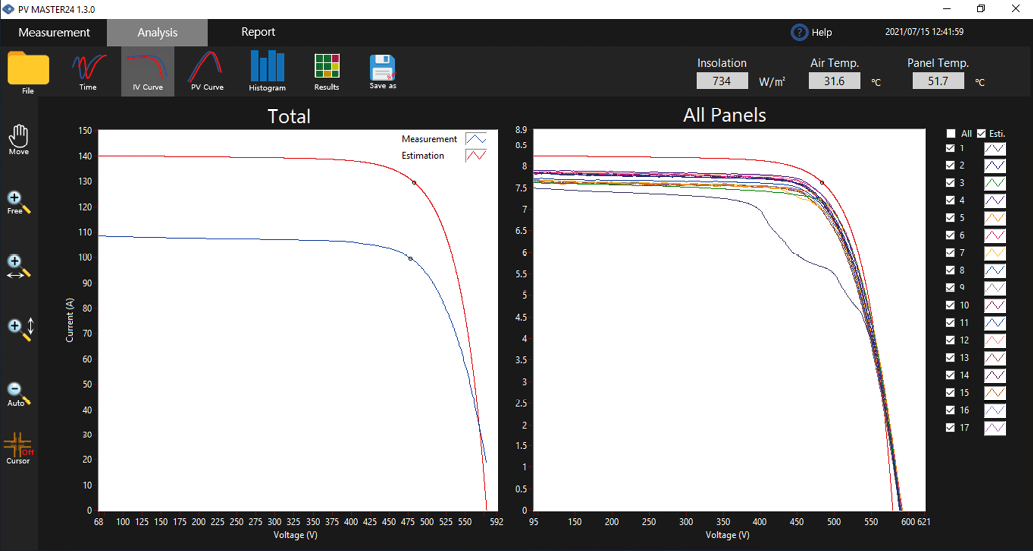This screenshot has height=551, width=1033.
Task: Toggle the Cursor crosshair tool
Action: (x=18, y=448)
